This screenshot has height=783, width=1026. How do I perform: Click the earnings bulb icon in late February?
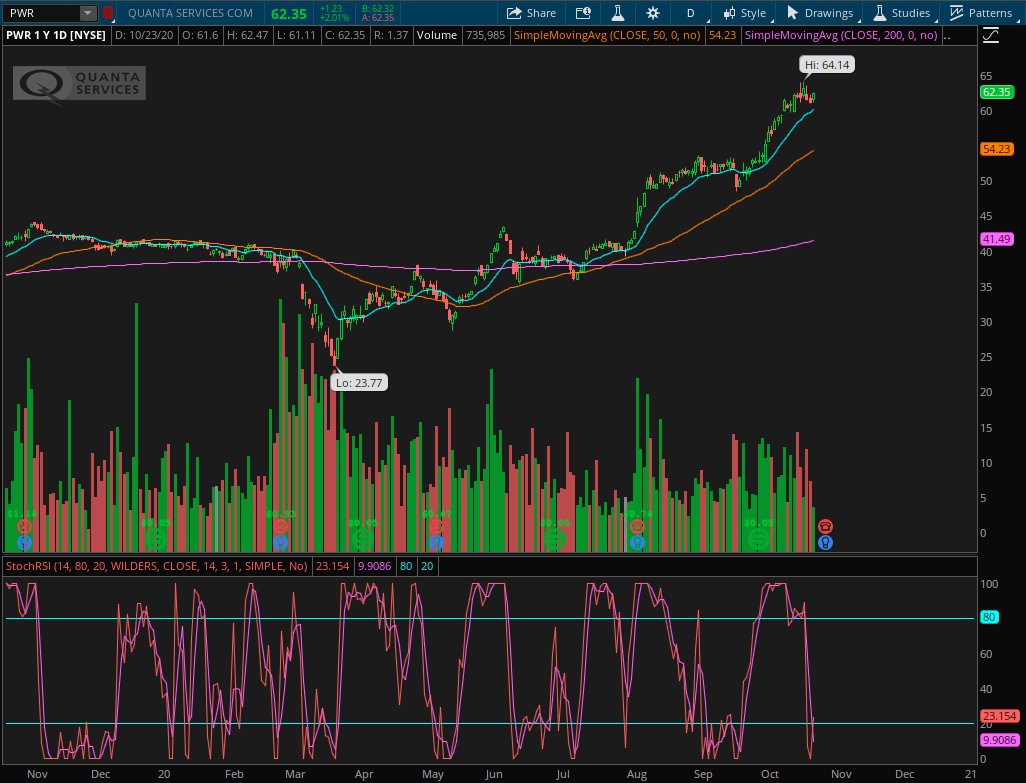coord(280,542)
